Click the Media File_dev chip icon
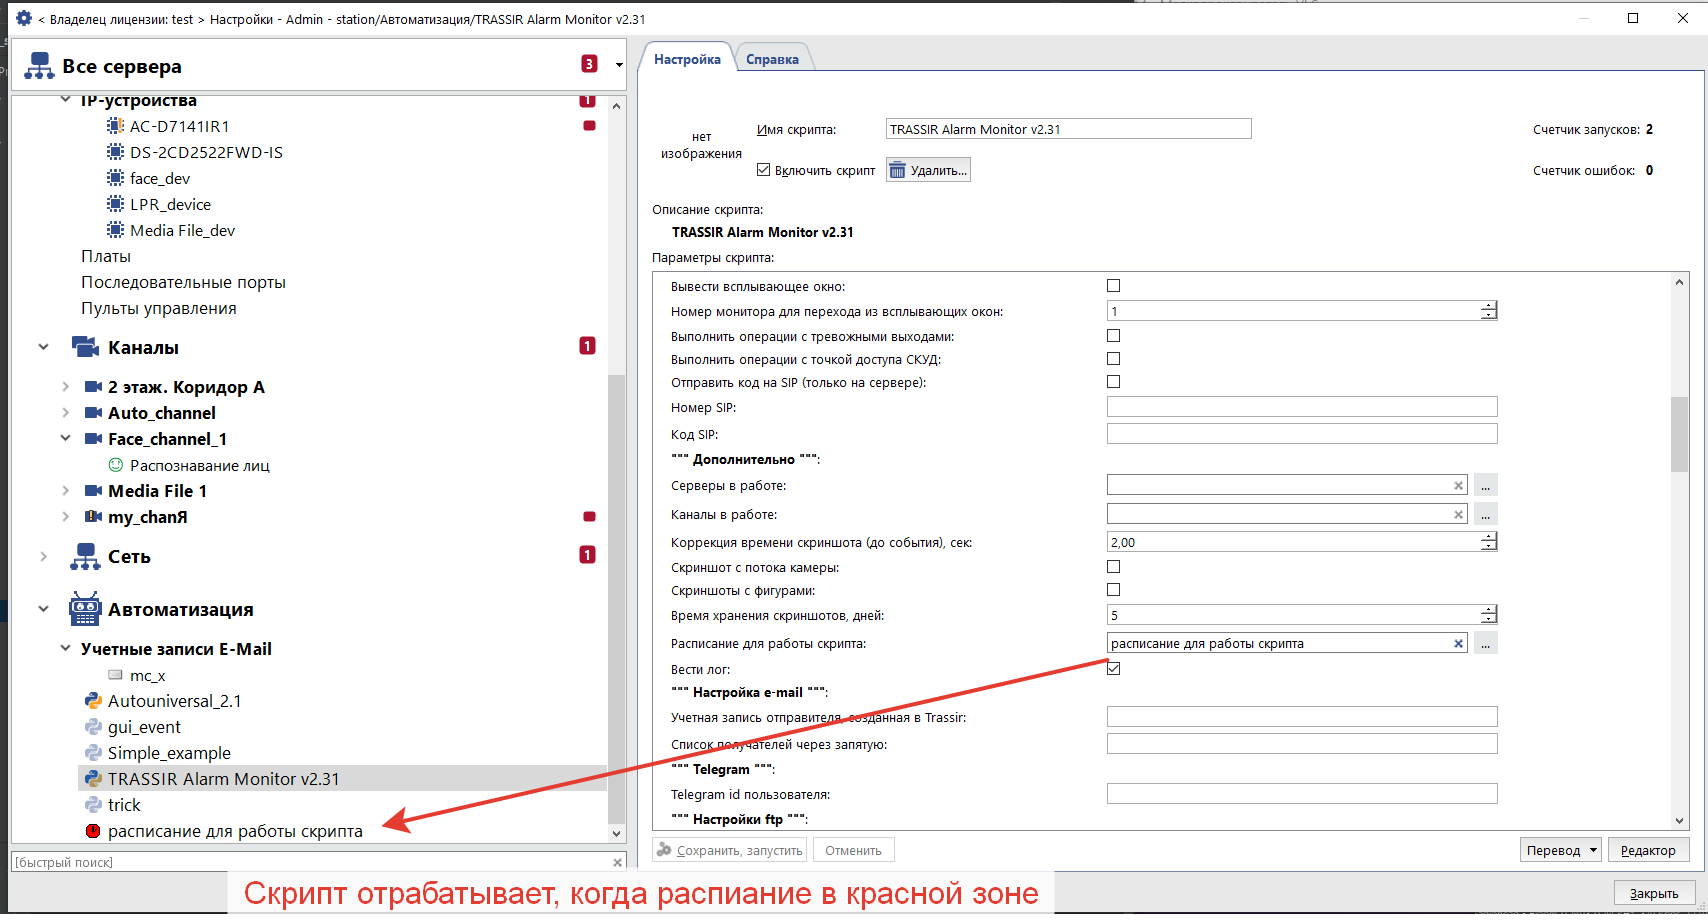Viewport: 1708px width, 921px height. pyautogui.click(x=115, y=230)
